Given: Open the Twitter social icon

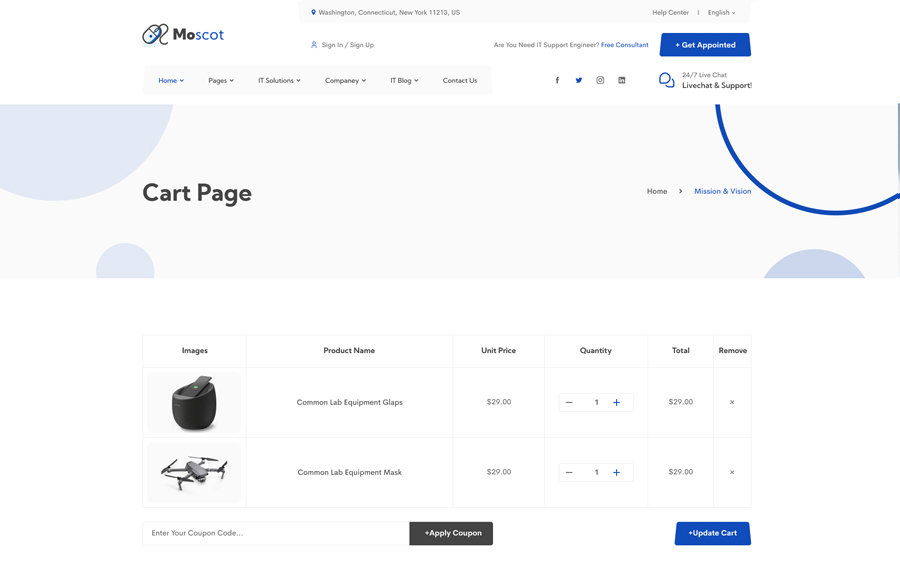Looking at the screenshot, I should click(x=579, y=80).
